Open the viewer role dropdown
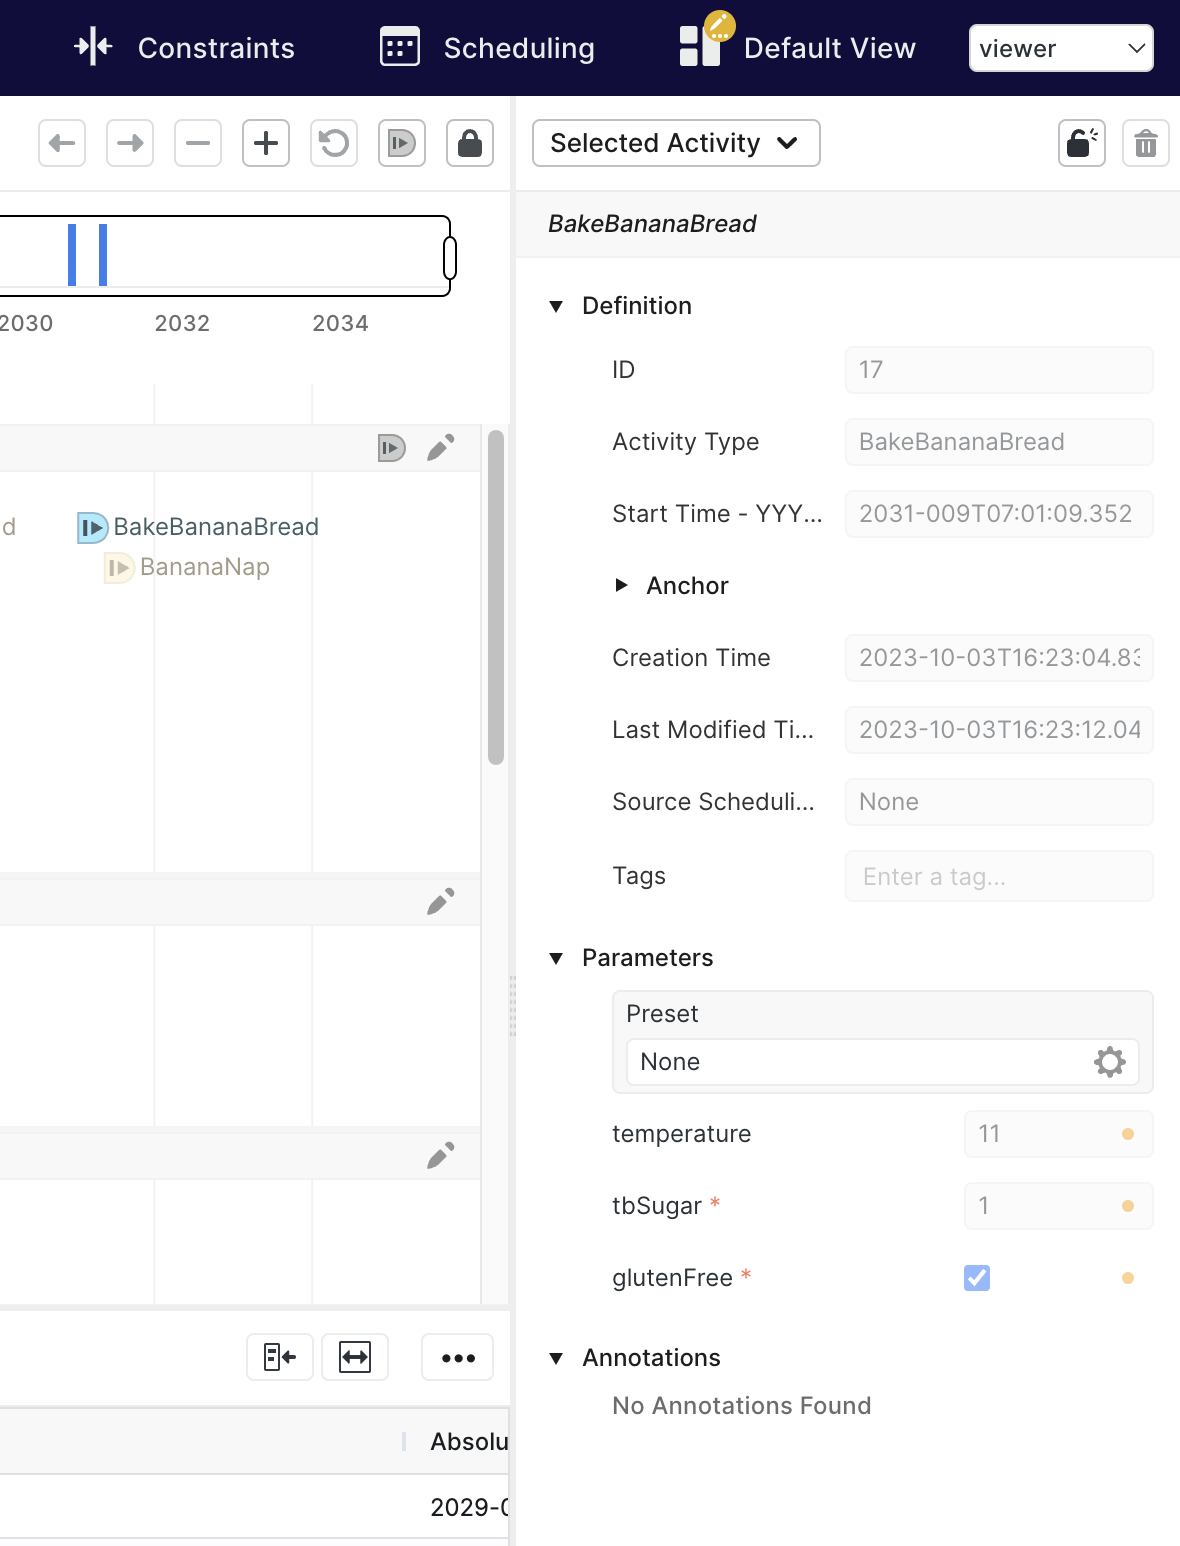 click(1061, 48)
